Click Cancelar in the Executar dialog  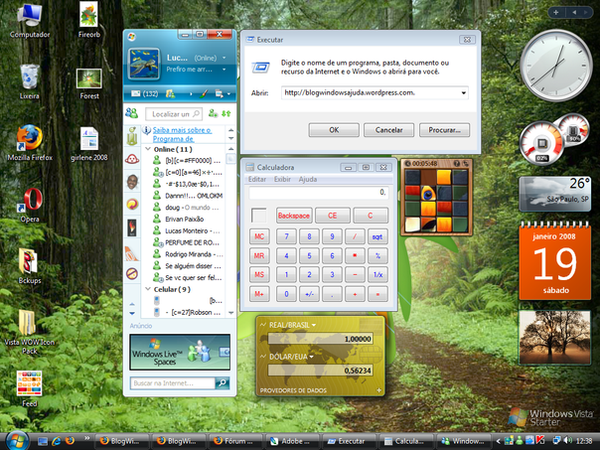point(389,130)
